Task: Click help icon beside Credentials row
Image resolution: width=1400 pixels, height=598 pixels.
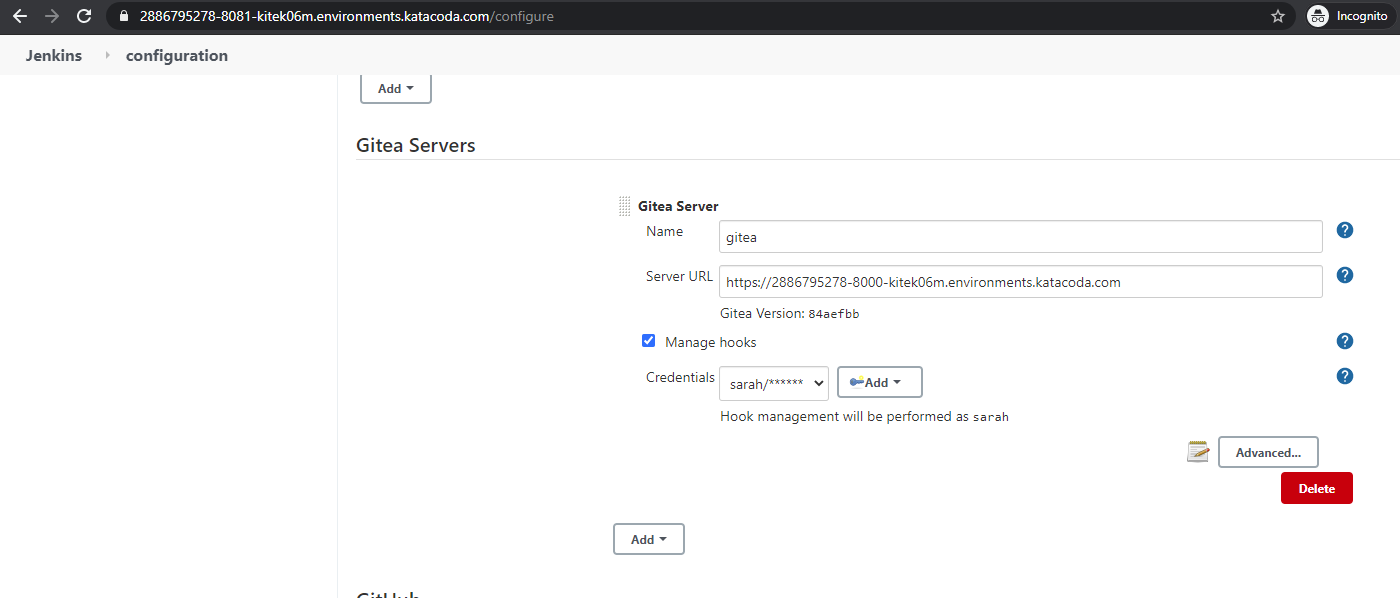Action: (1345, 376)
